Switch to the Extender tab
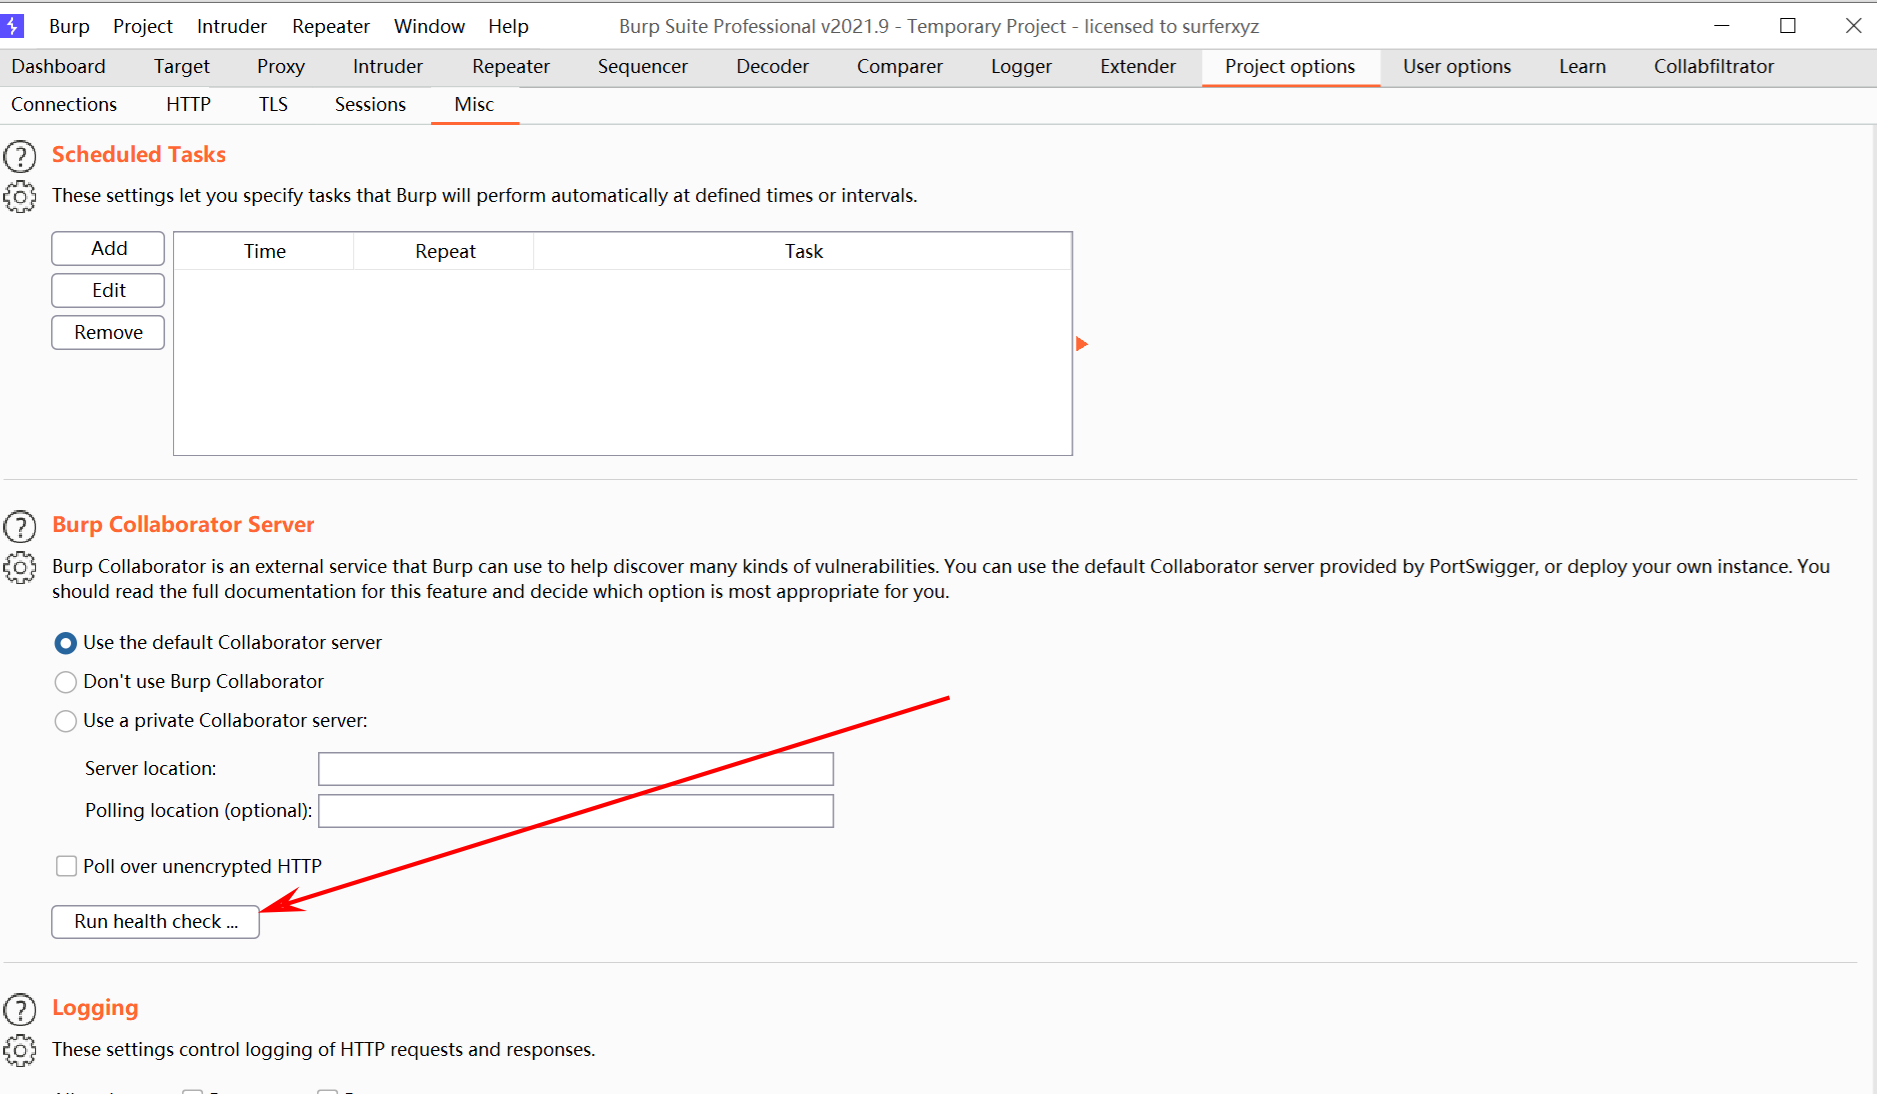Image resolution: width=1877 pixels, height=1094 pixels. pyautogui.click(x=1138, y=66)
